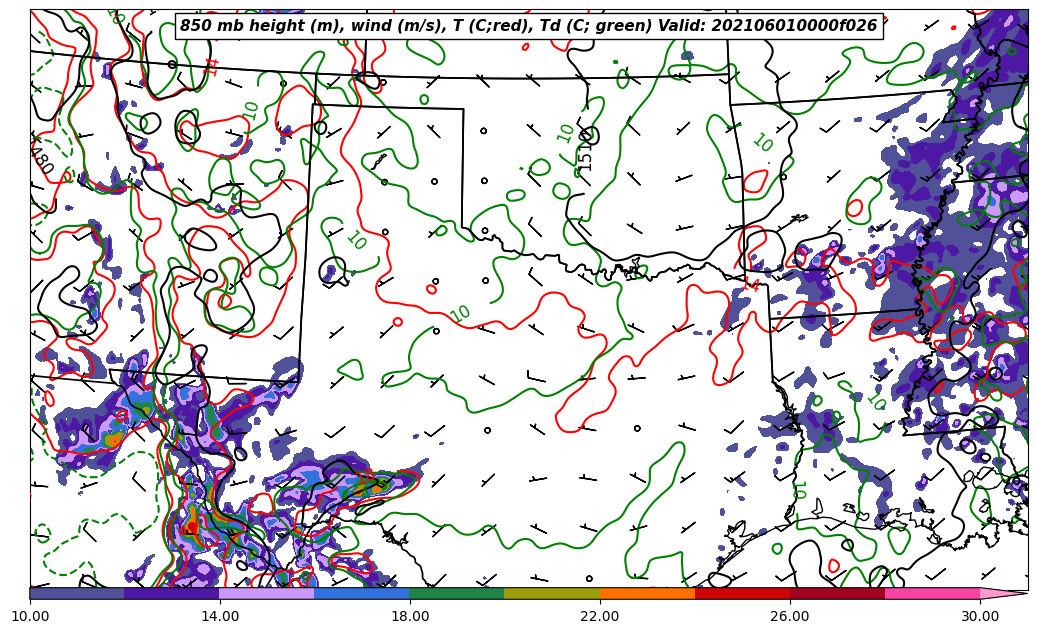
Task: Click the 18.00 colorbar tick label
Action: point(410,616)
